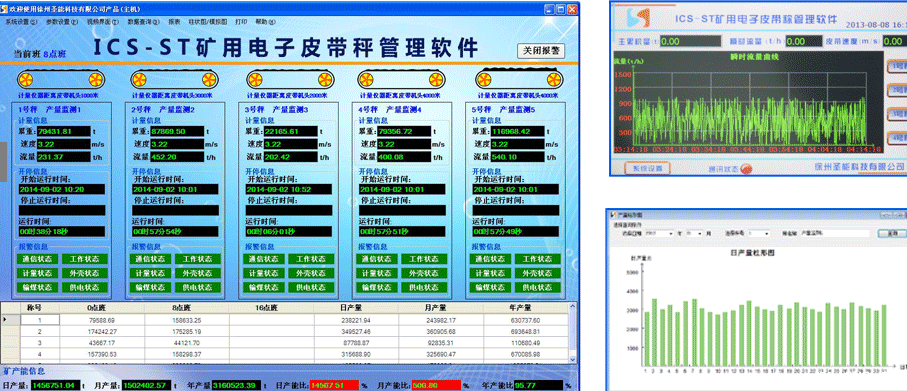
Task: Click the 关闭报警 button
Action: tap(541, 51)
